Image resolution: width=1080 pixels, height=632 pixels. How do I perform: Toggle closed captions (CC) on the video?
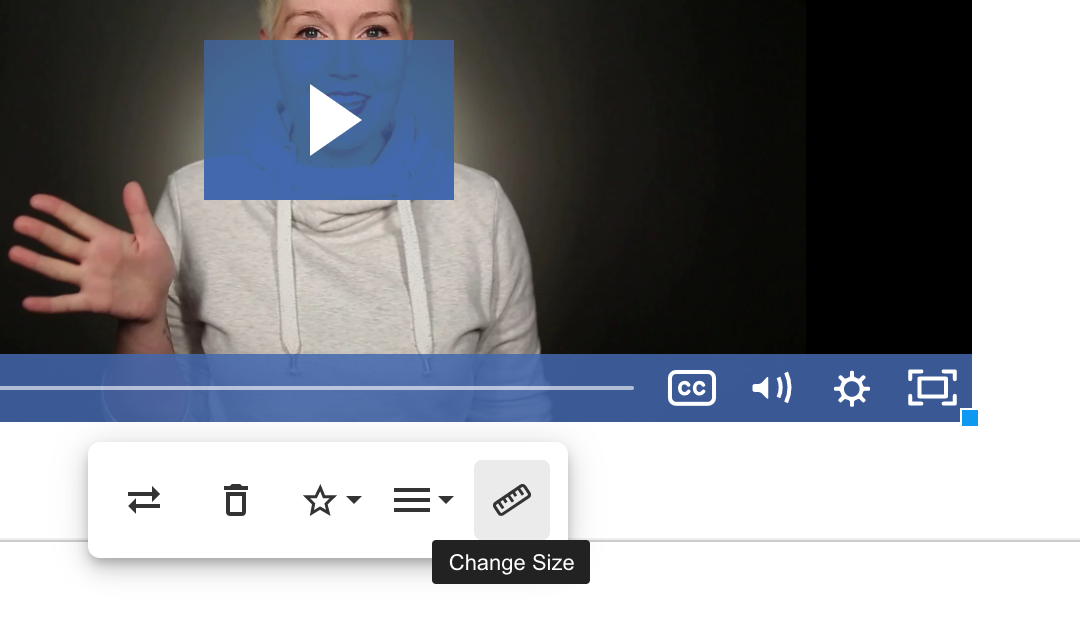(x=692, y=388)
